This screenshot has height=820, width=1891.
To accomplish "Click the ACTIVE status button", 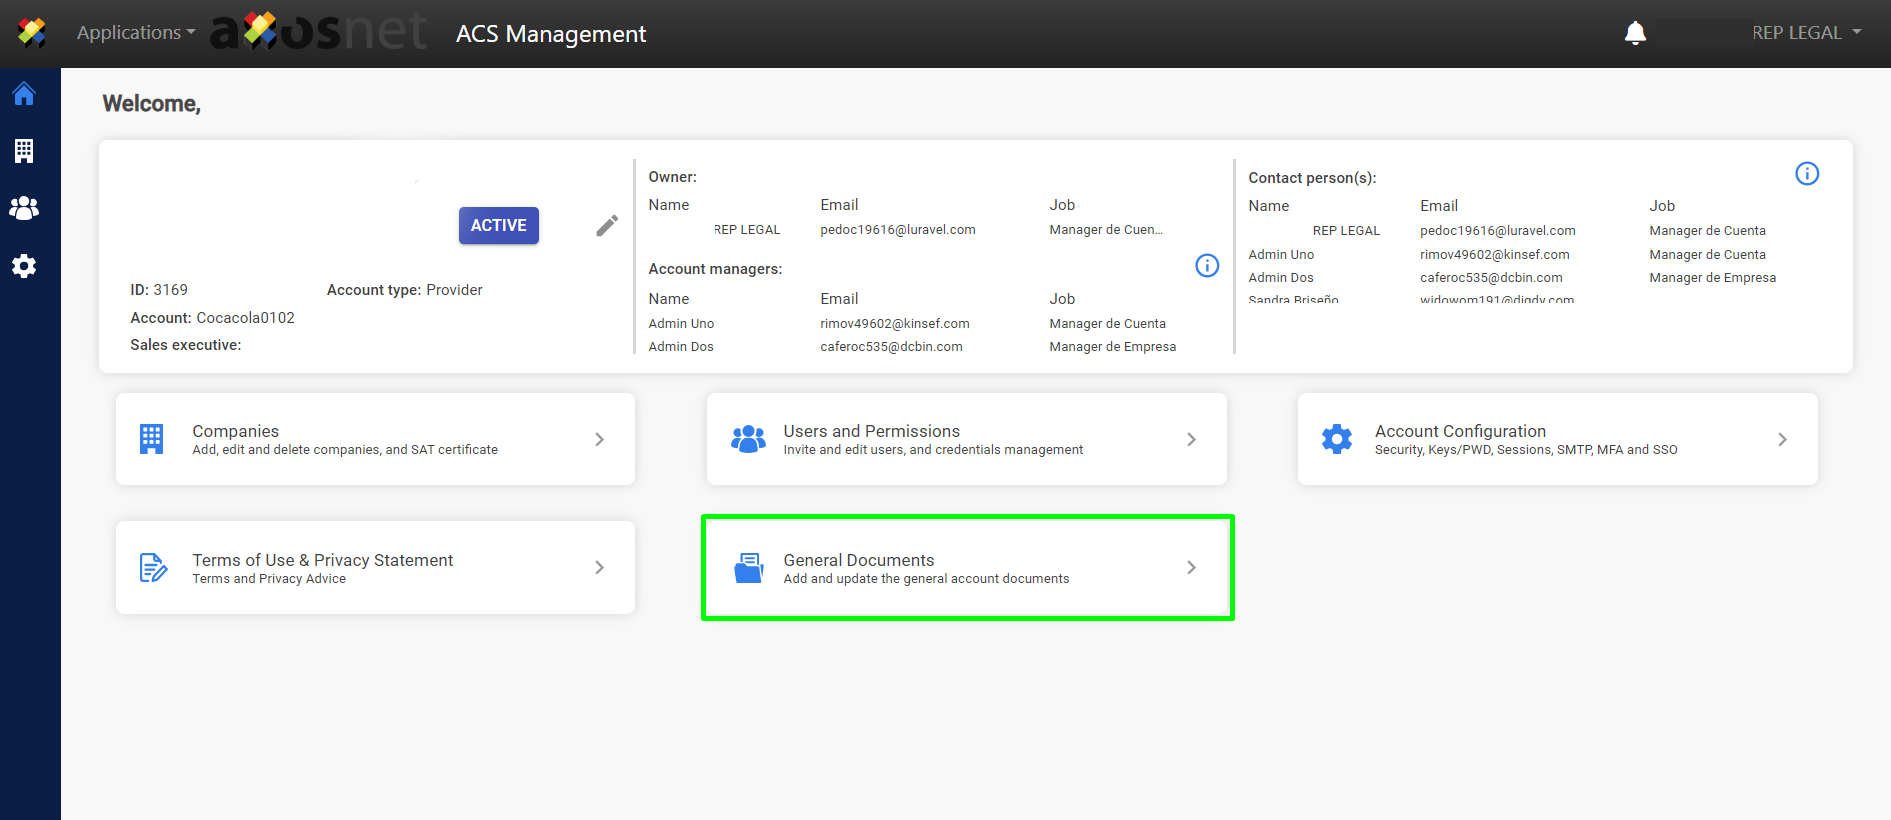I will [498, 226].
